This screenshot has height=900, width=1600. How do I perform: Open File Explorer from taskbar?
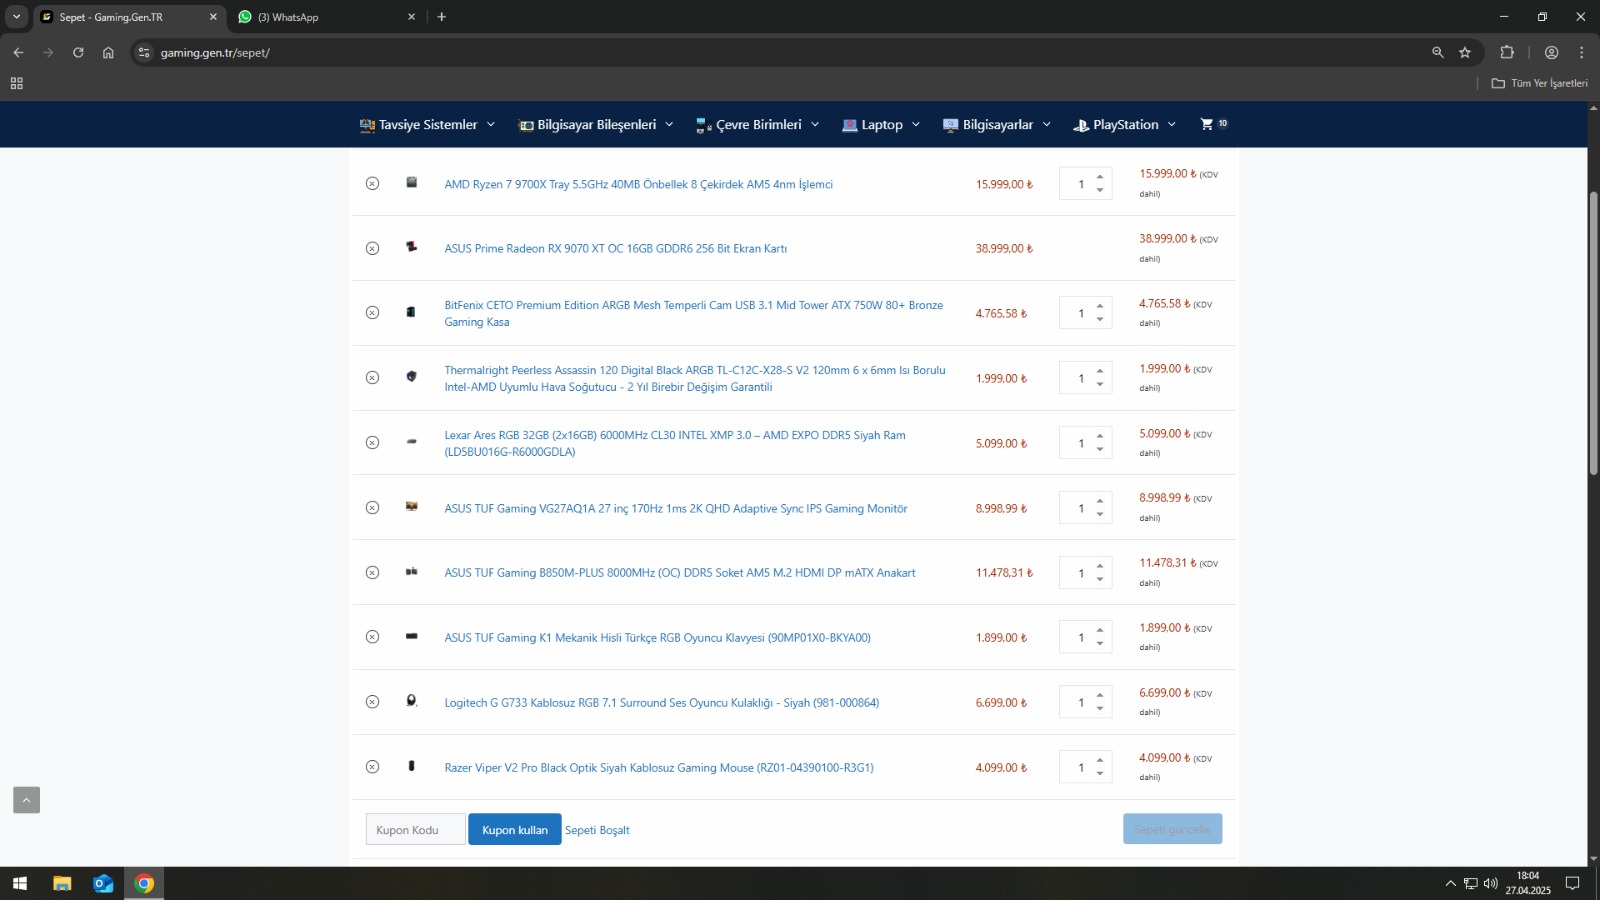click(x=62, y=883)
